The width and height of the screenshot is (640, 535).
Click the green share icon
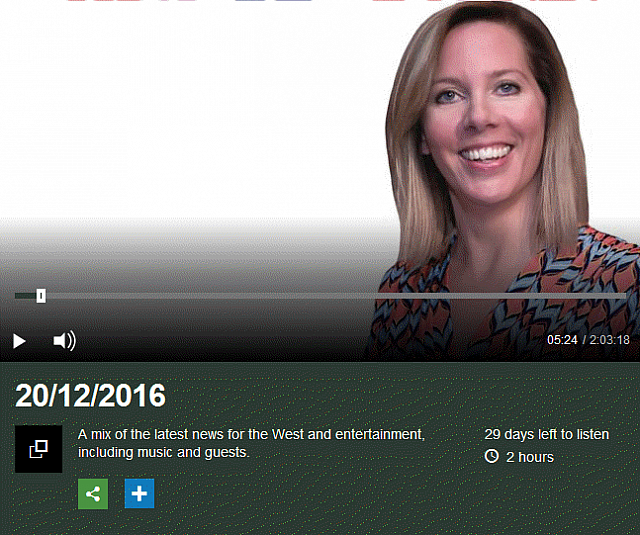[x=93, y=493]
